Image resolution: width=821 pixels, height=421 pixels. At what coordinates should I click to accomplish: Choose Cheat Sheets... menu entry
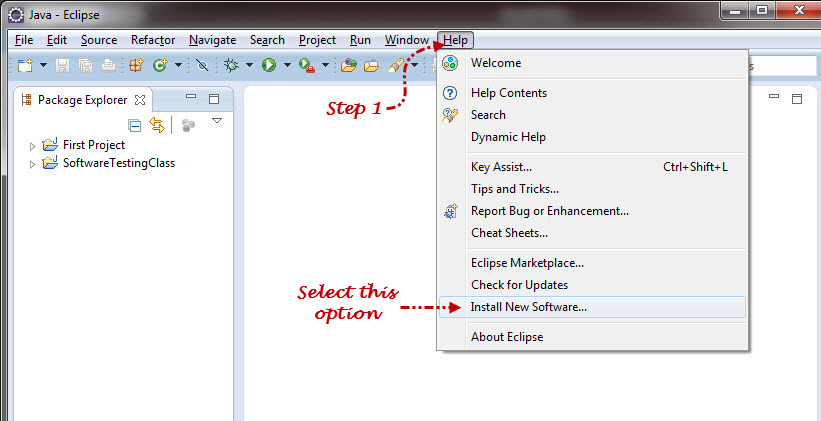(592, 233)
